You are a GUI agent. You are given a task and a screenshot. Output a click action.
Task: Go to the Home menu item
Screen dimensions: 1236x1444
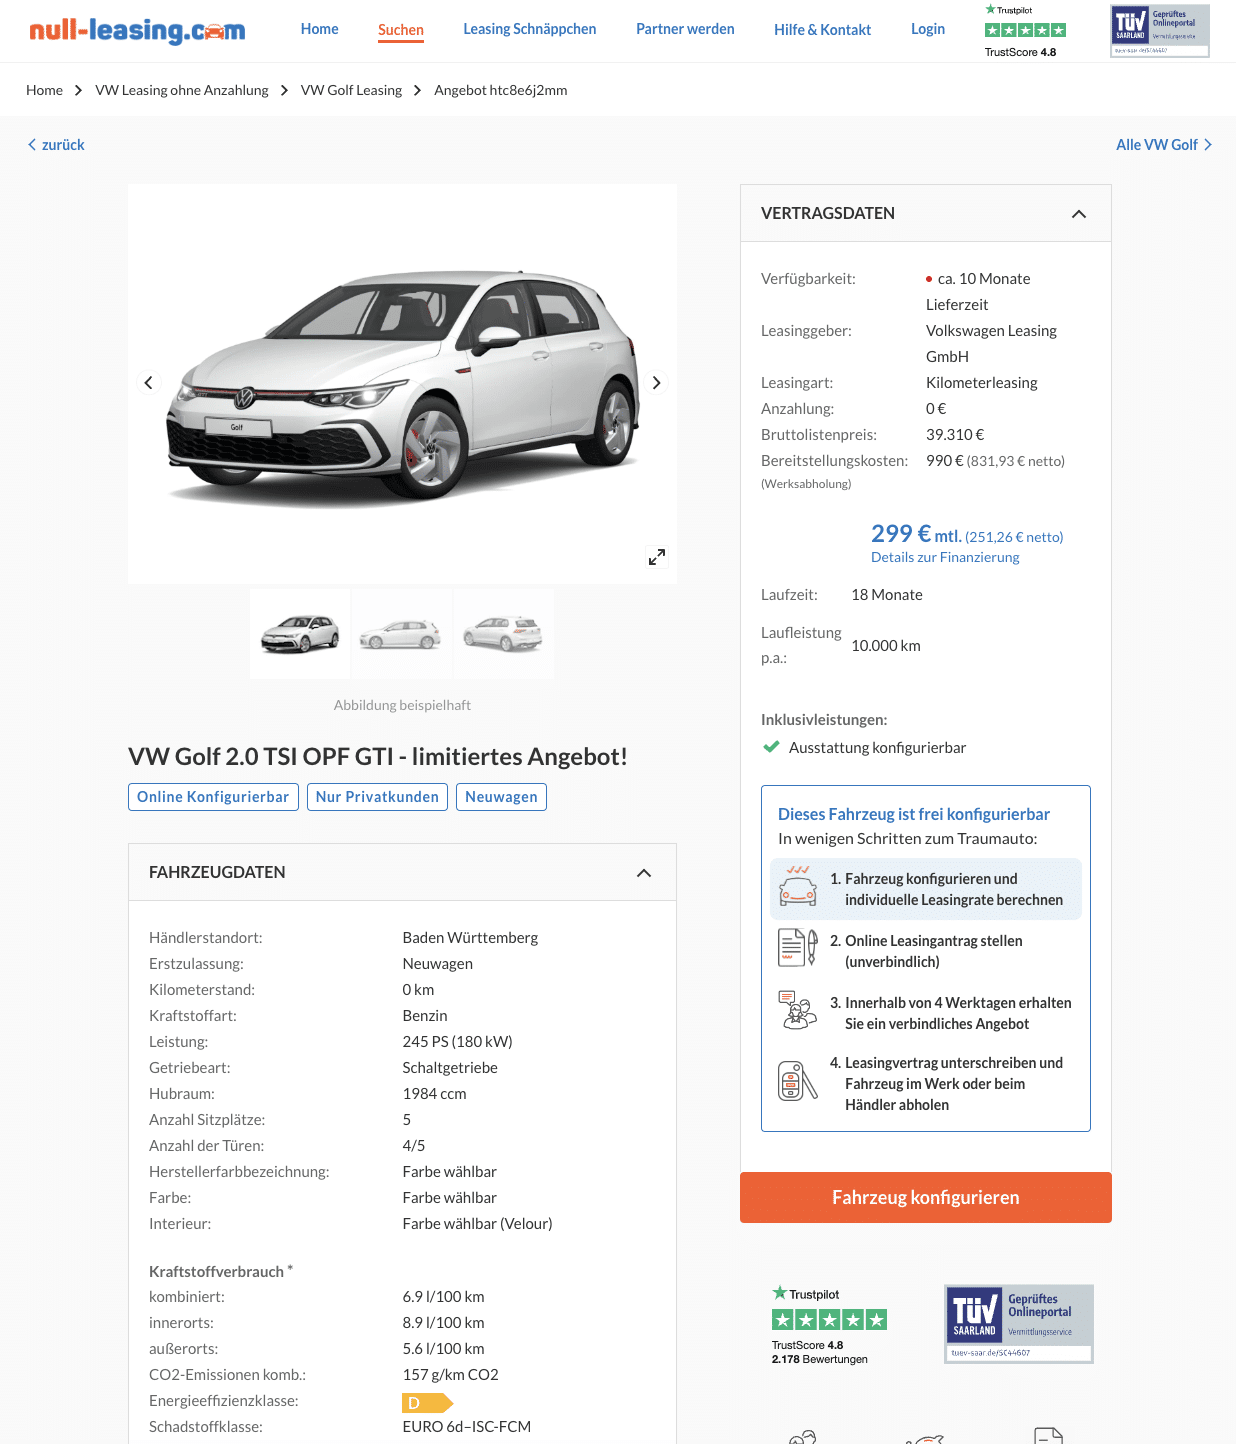point(320,29)
